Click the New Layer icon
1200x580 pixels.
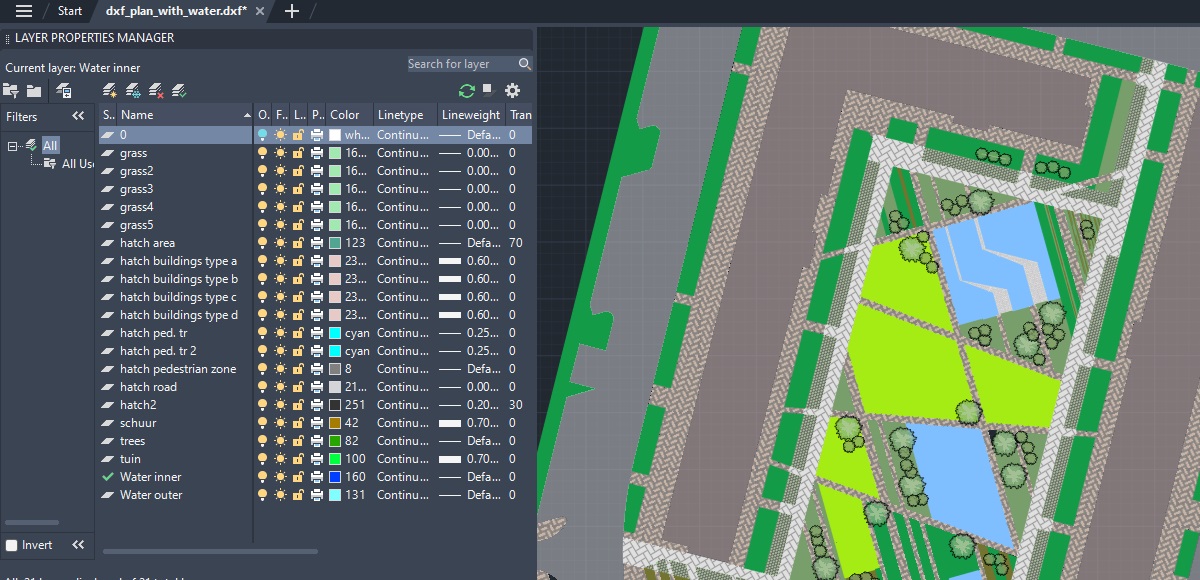tap(110, 91)
